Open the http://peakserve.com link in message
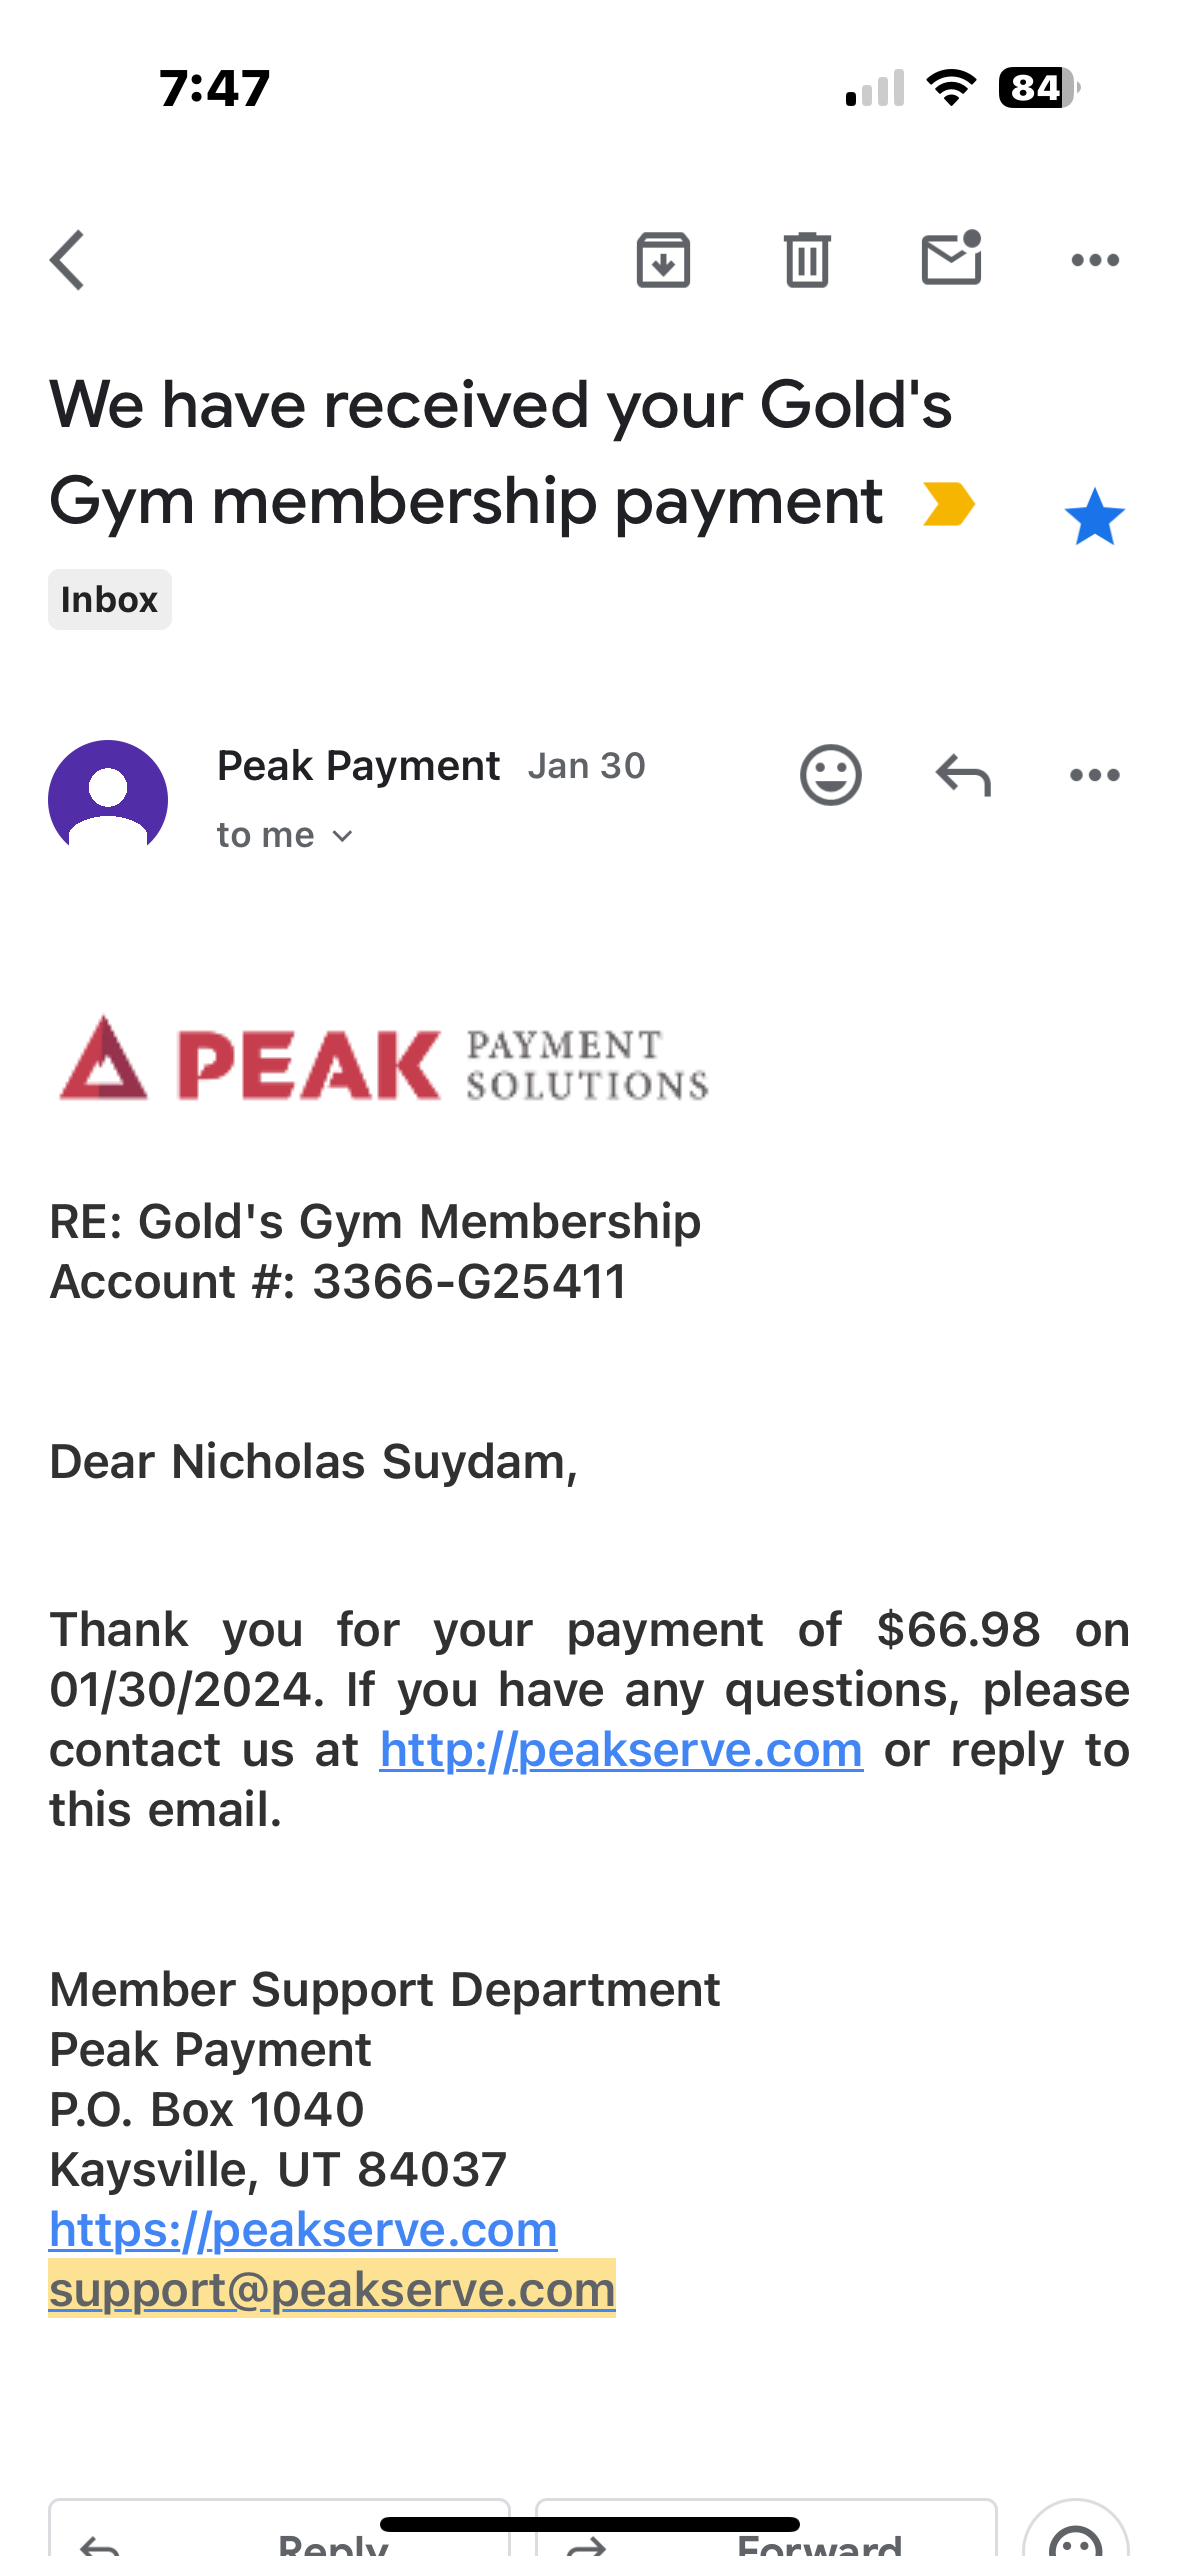This screenshot has width=1179, height=2556. click(x=621, y=1750)
